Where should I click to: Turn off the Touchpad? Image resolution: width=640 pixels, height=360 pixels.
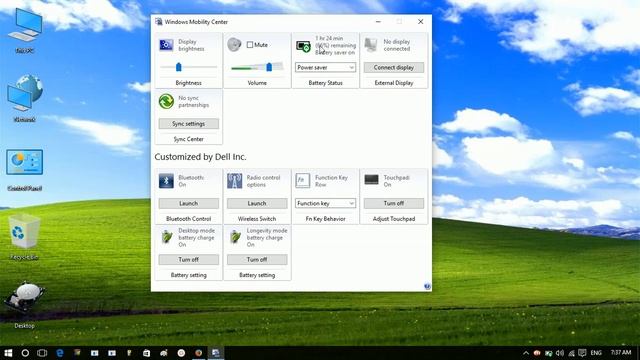tap(393, 203)
